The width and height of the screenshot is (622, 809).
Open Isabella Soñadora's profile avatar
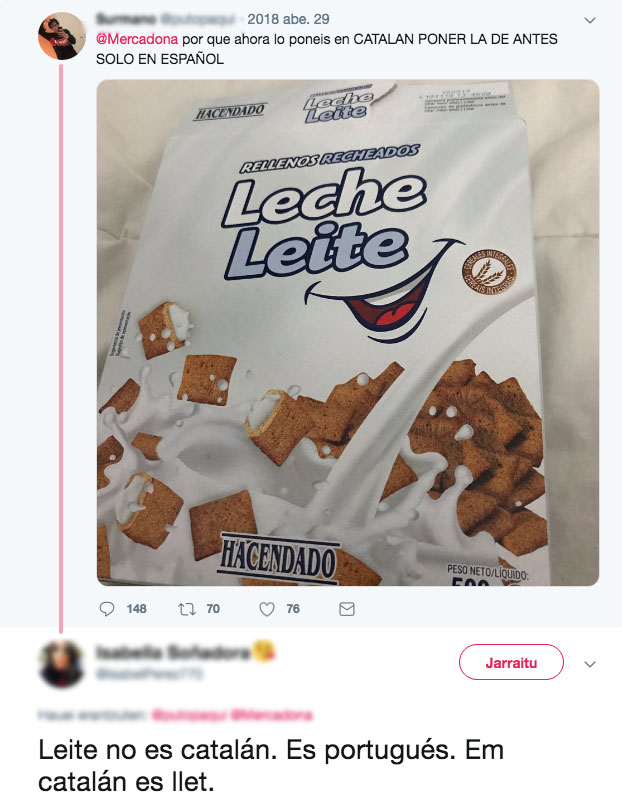(61, 663)
